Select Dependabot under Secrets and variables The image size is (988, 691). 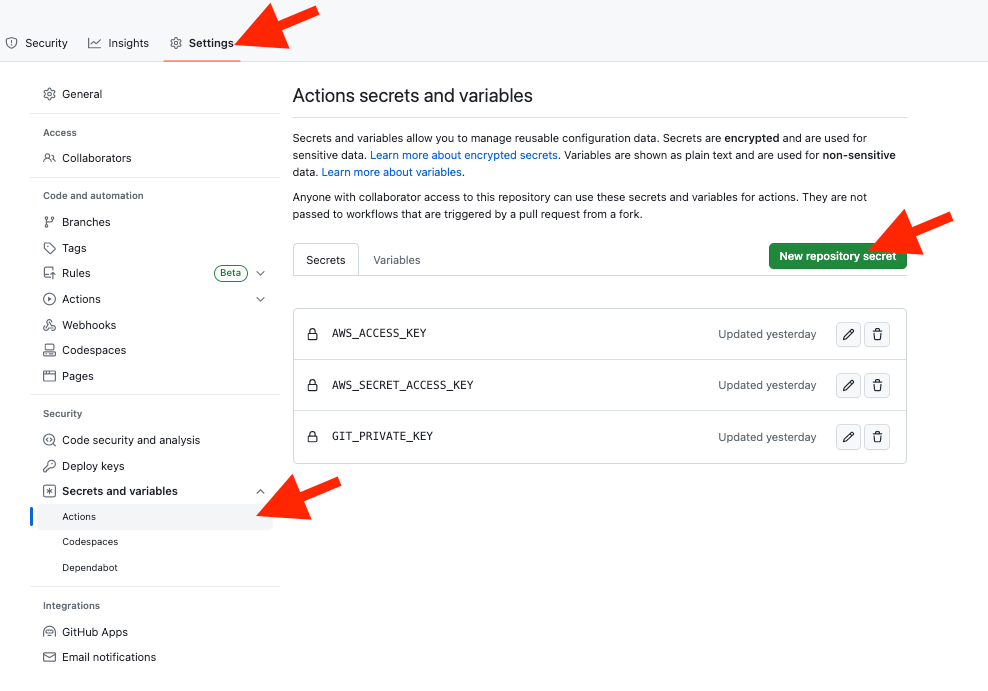coord(88,567)
